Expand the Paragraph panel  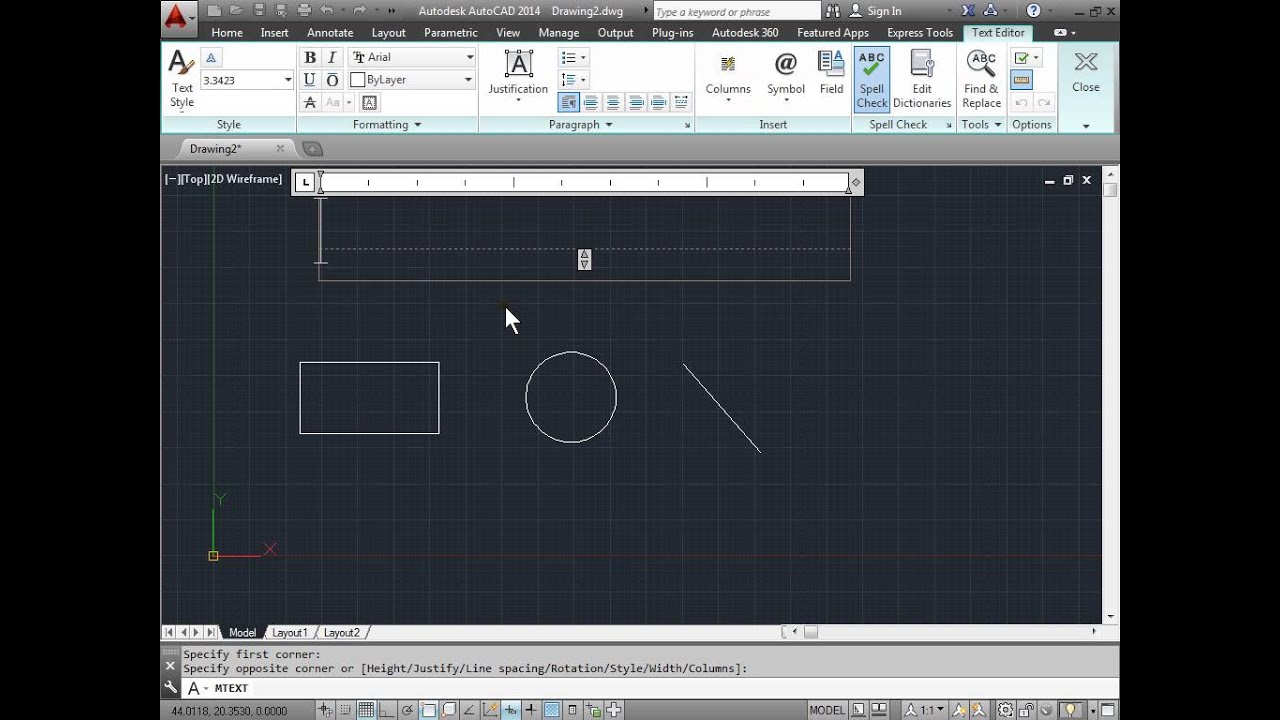tap(581, 125)
